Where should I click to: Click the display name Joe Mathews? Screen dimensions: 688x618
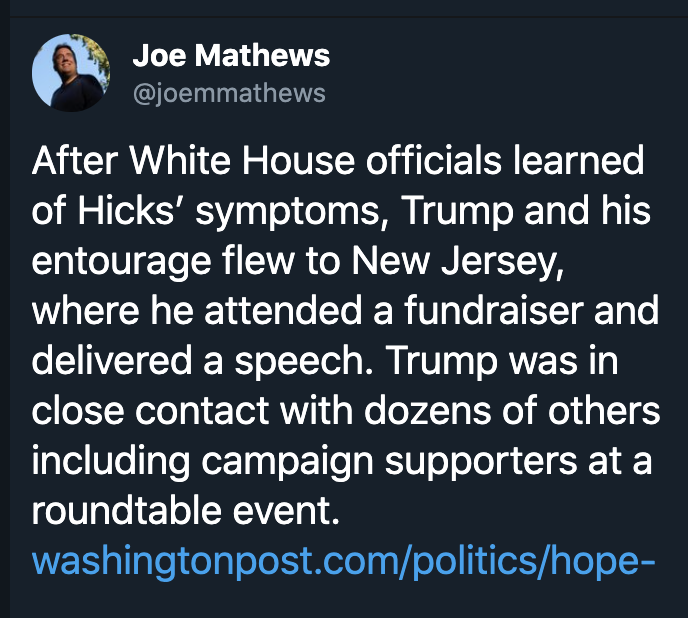(x=231, y=56)
